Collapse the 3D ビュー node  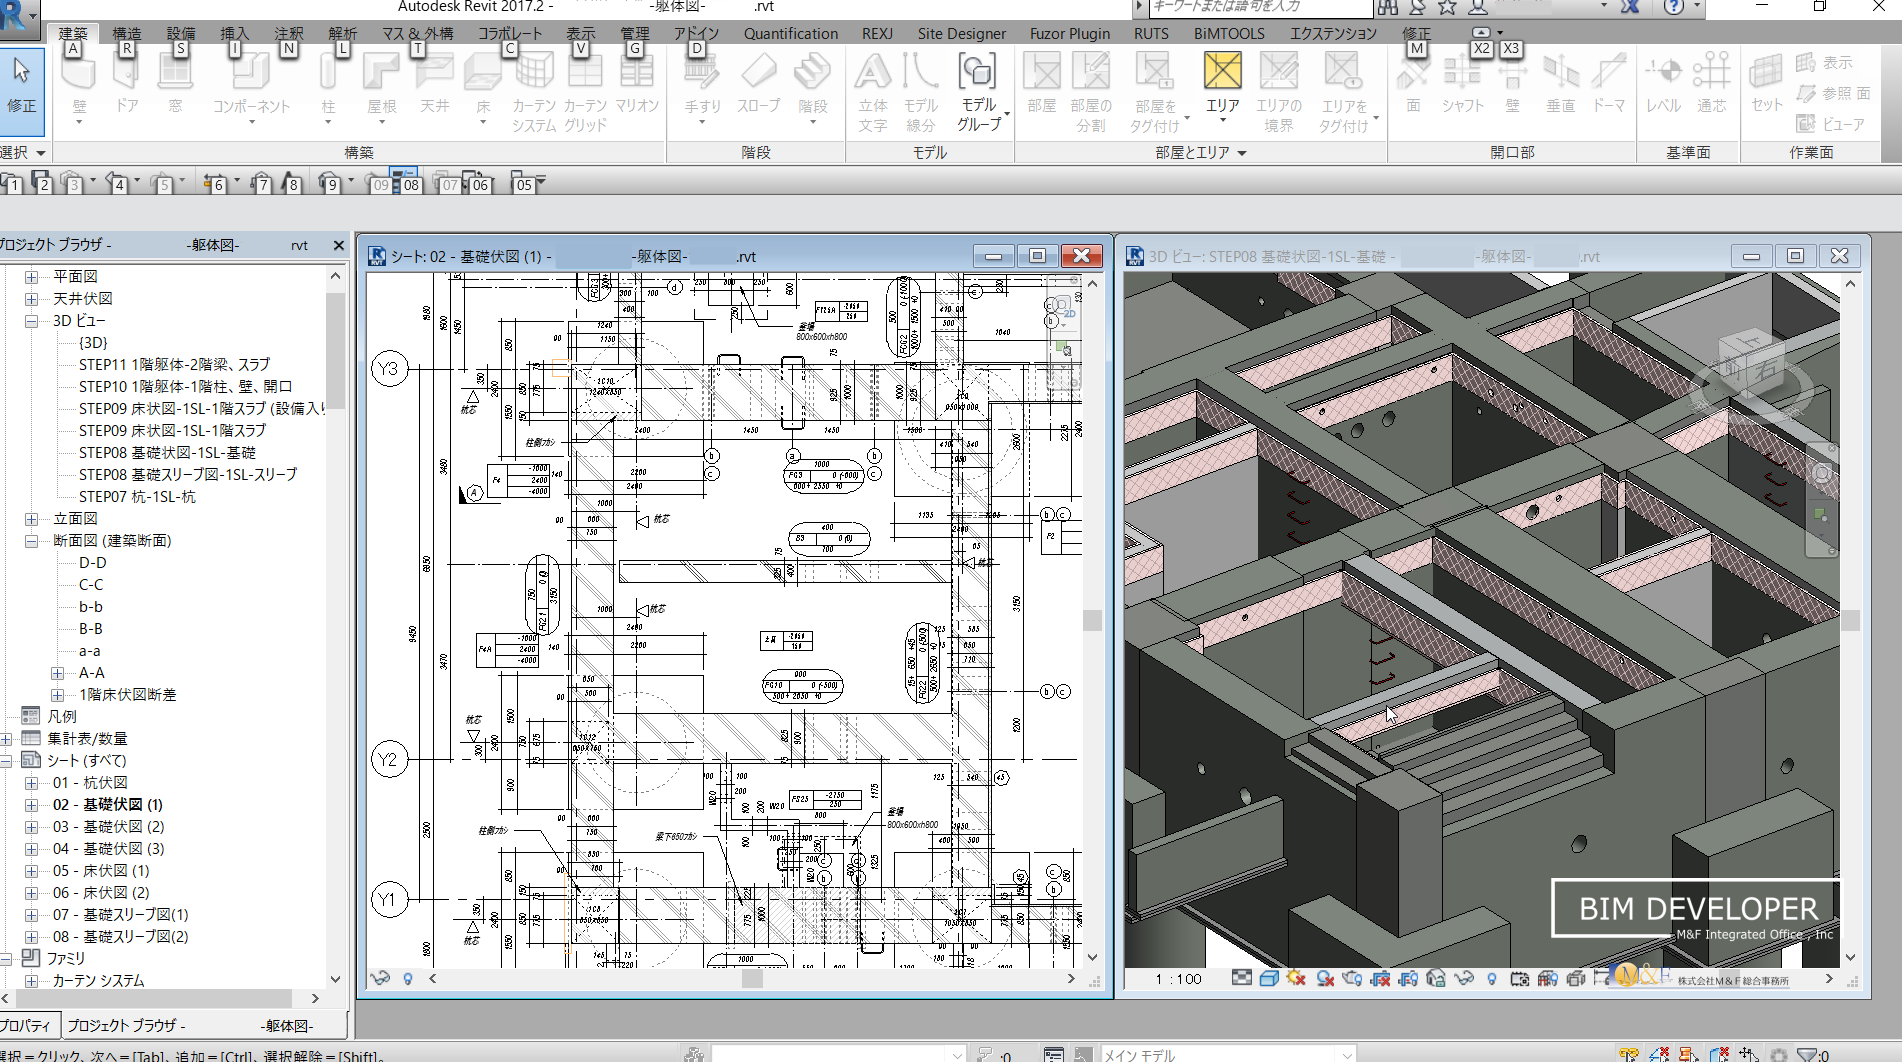31,321
